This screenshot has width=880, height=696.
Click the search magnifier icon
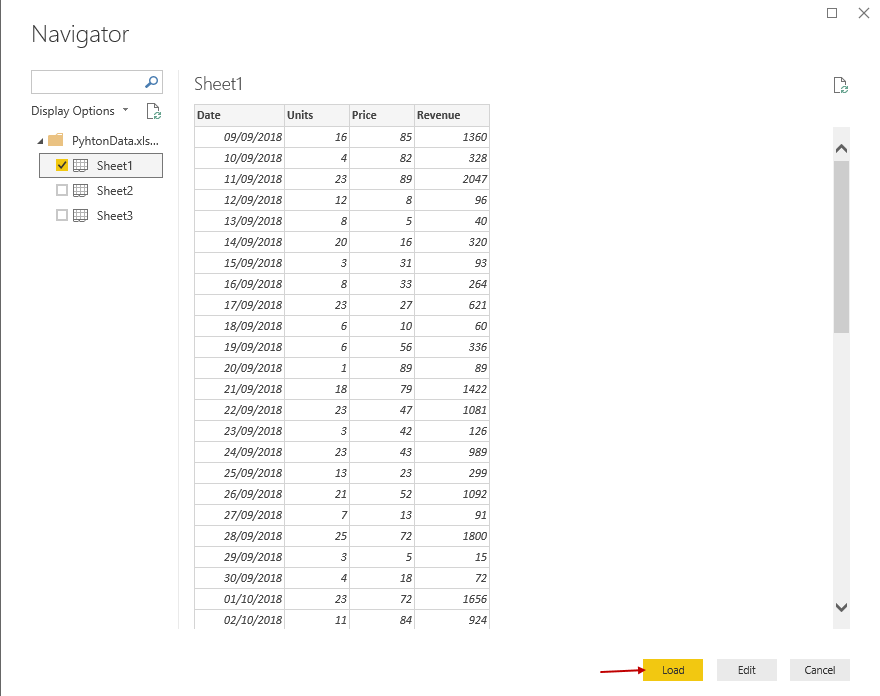pos(152,82)
